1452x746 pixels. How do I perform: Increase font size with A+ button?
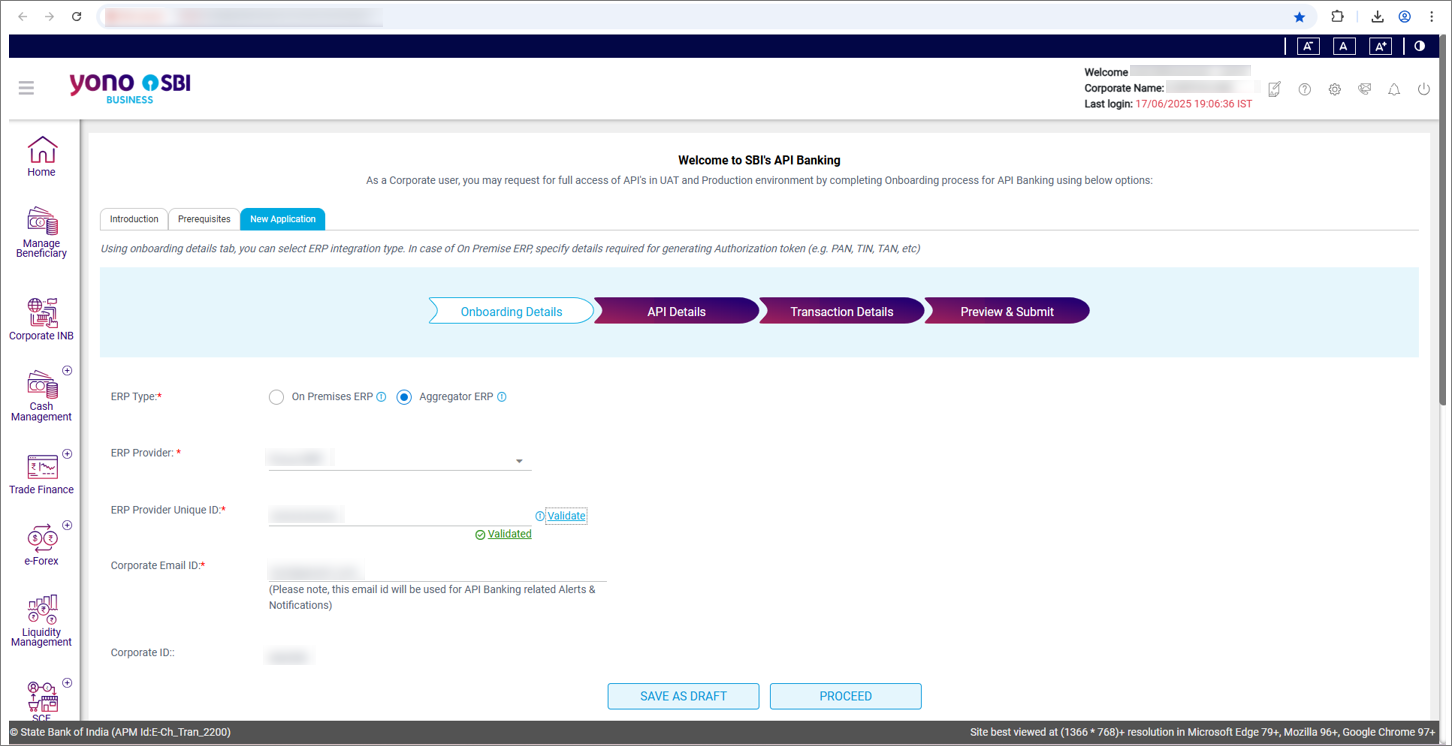(1380, 46)
